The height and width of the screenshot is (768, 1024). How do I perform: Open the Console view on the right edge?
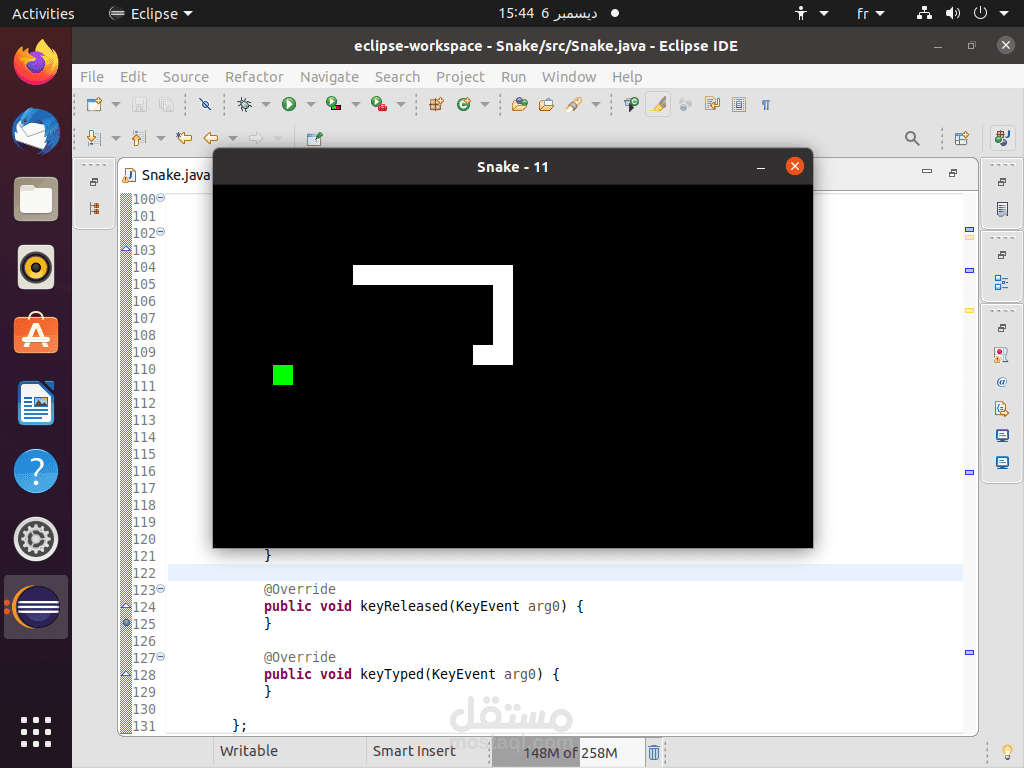click(x=1002, y=434)
